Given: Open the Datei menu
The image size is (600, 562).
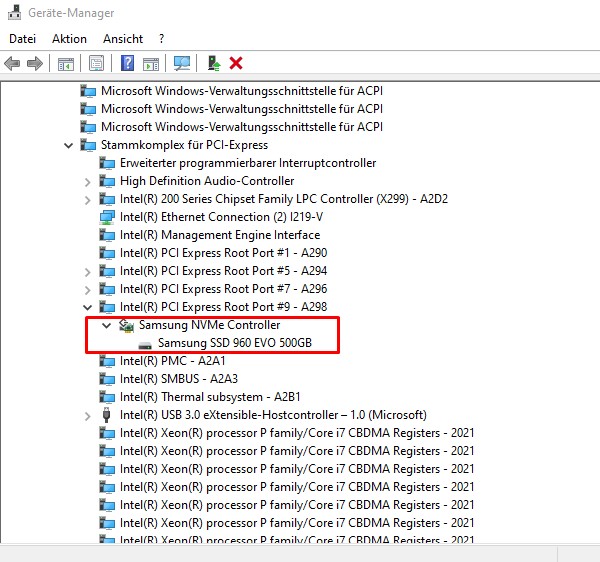Looking at the screenshot, I should point(23,39).
